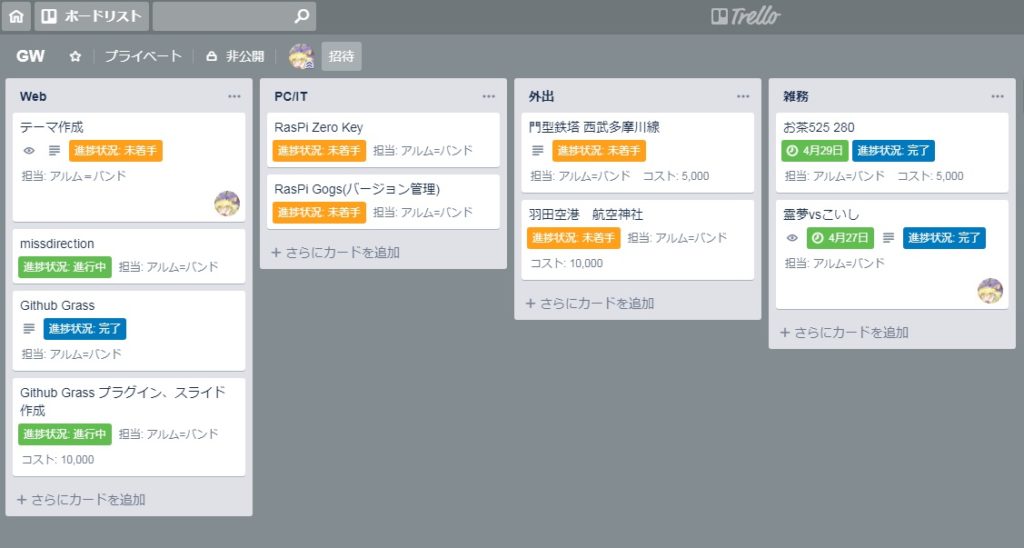Click 未着手 badge on RasPi Gogs card
Viewport: 1024px width, 548px height.
[319, 212]
